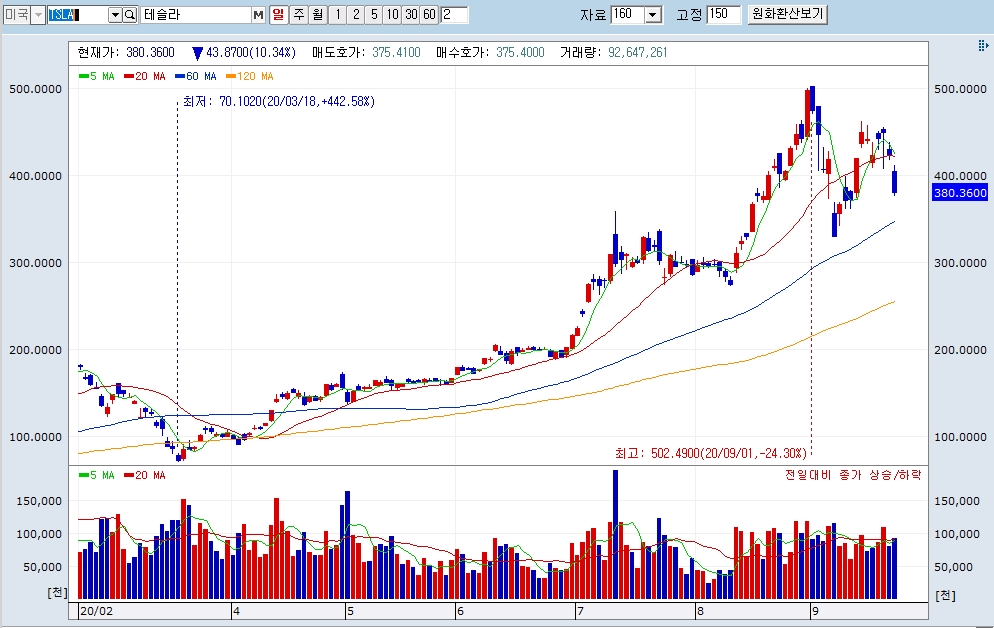
Task: Select the 2-minute interval button
Action: coord(355,15)
